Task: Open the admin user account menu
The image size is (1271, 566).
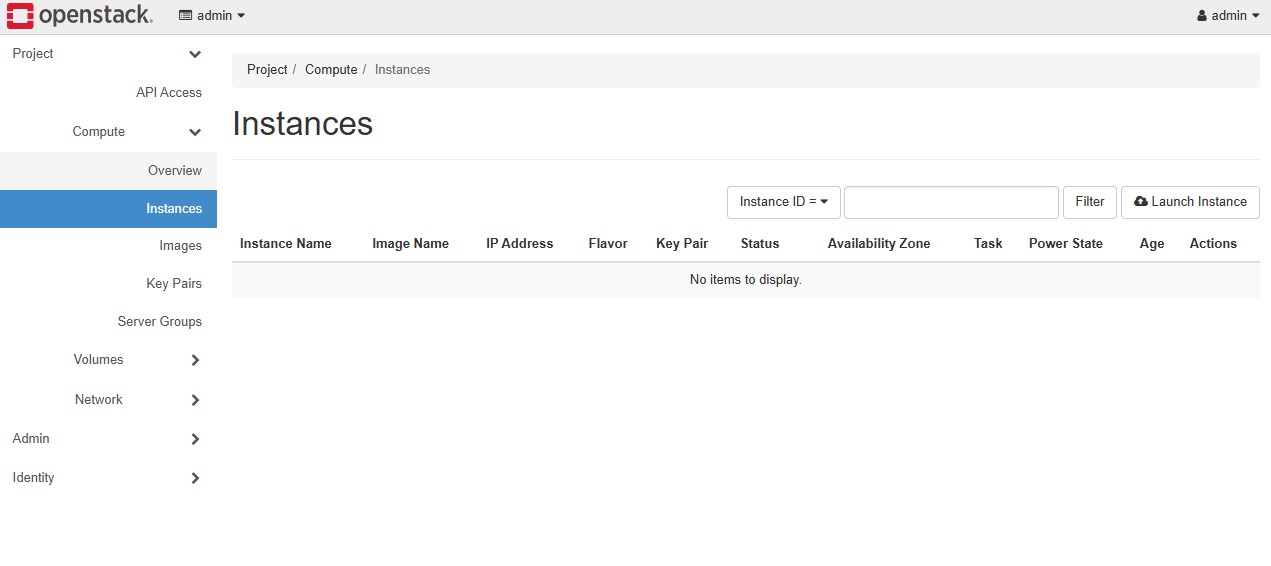Action: tap(1227, 16)
